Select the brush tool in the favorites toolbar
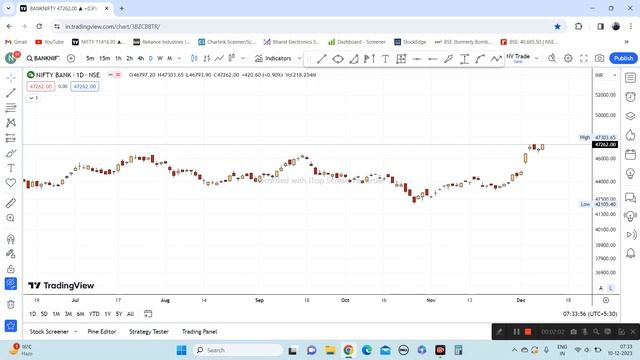Screen dimensions: 640x360 (449, 59)
